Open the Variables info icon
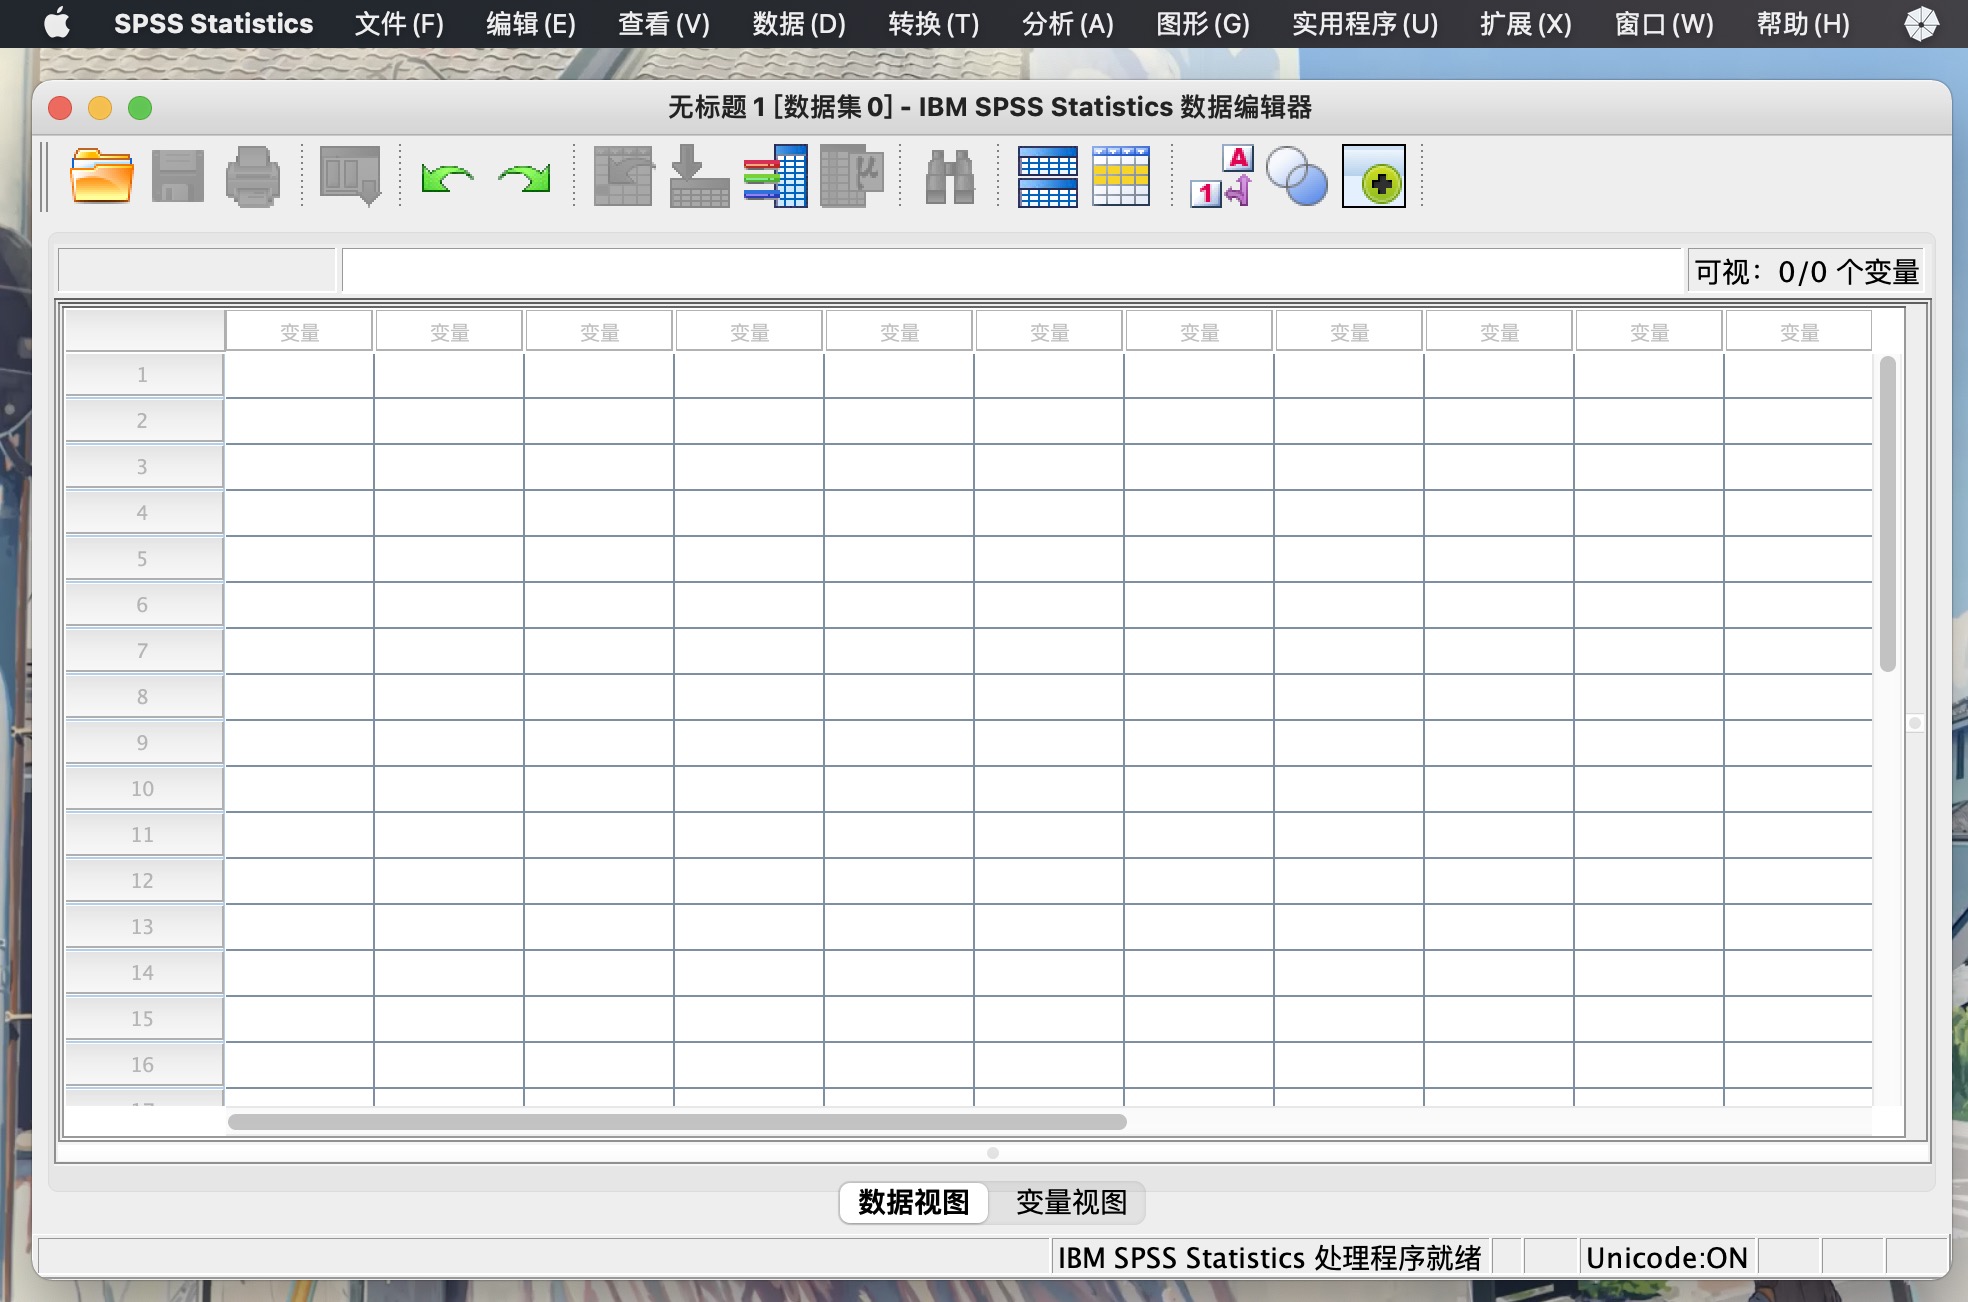Image resolution: width=1968 pixels, height=1302 pixels. (775, 177)
